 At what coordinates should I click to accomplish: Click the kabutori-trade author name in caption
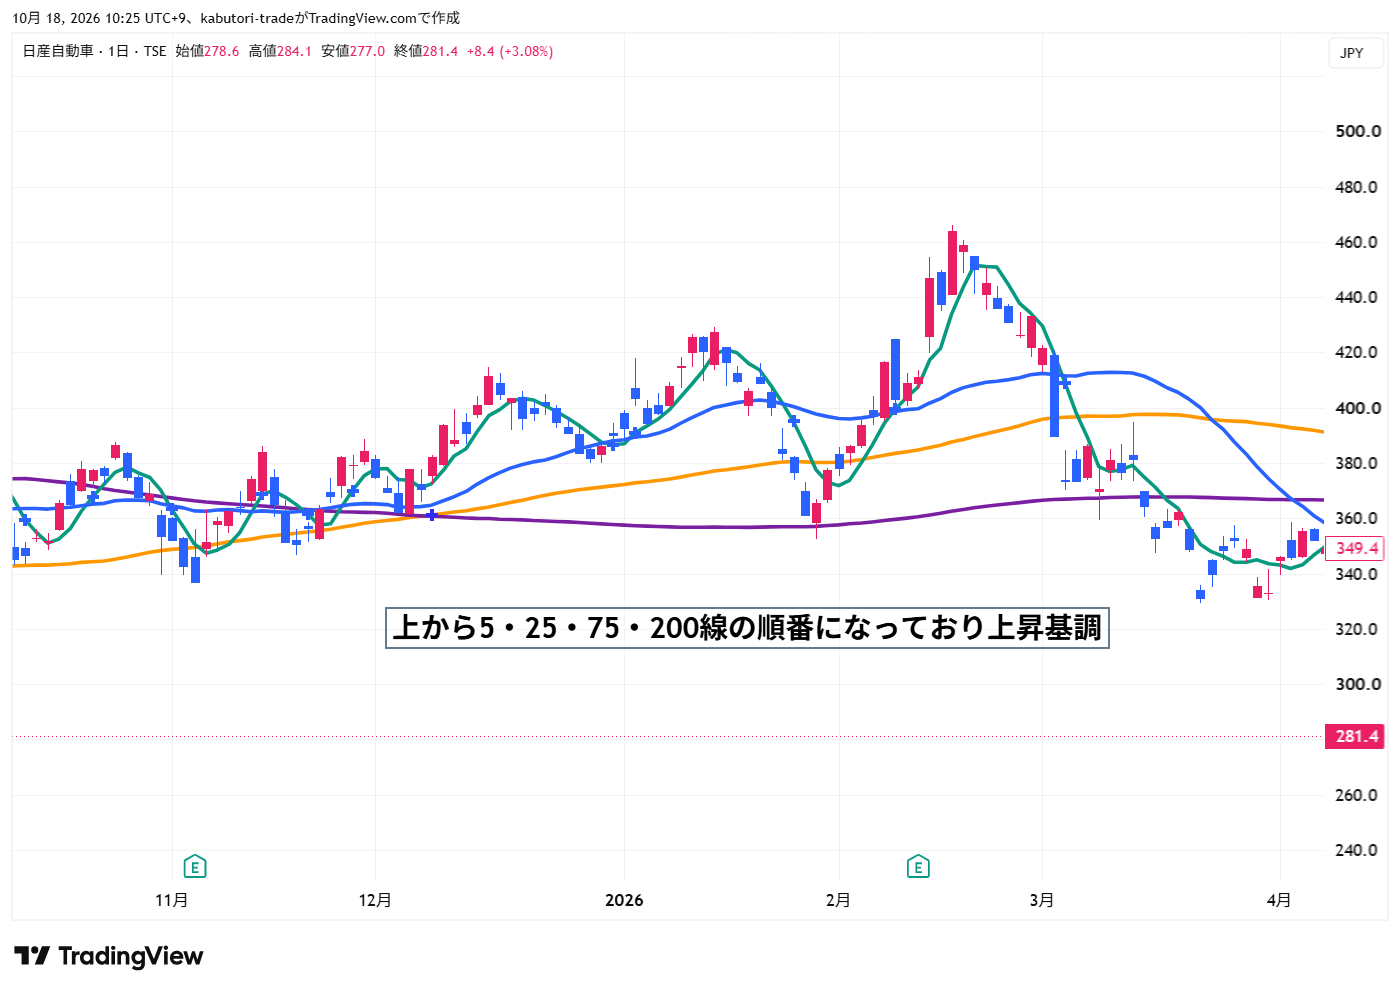pos(247,18)
